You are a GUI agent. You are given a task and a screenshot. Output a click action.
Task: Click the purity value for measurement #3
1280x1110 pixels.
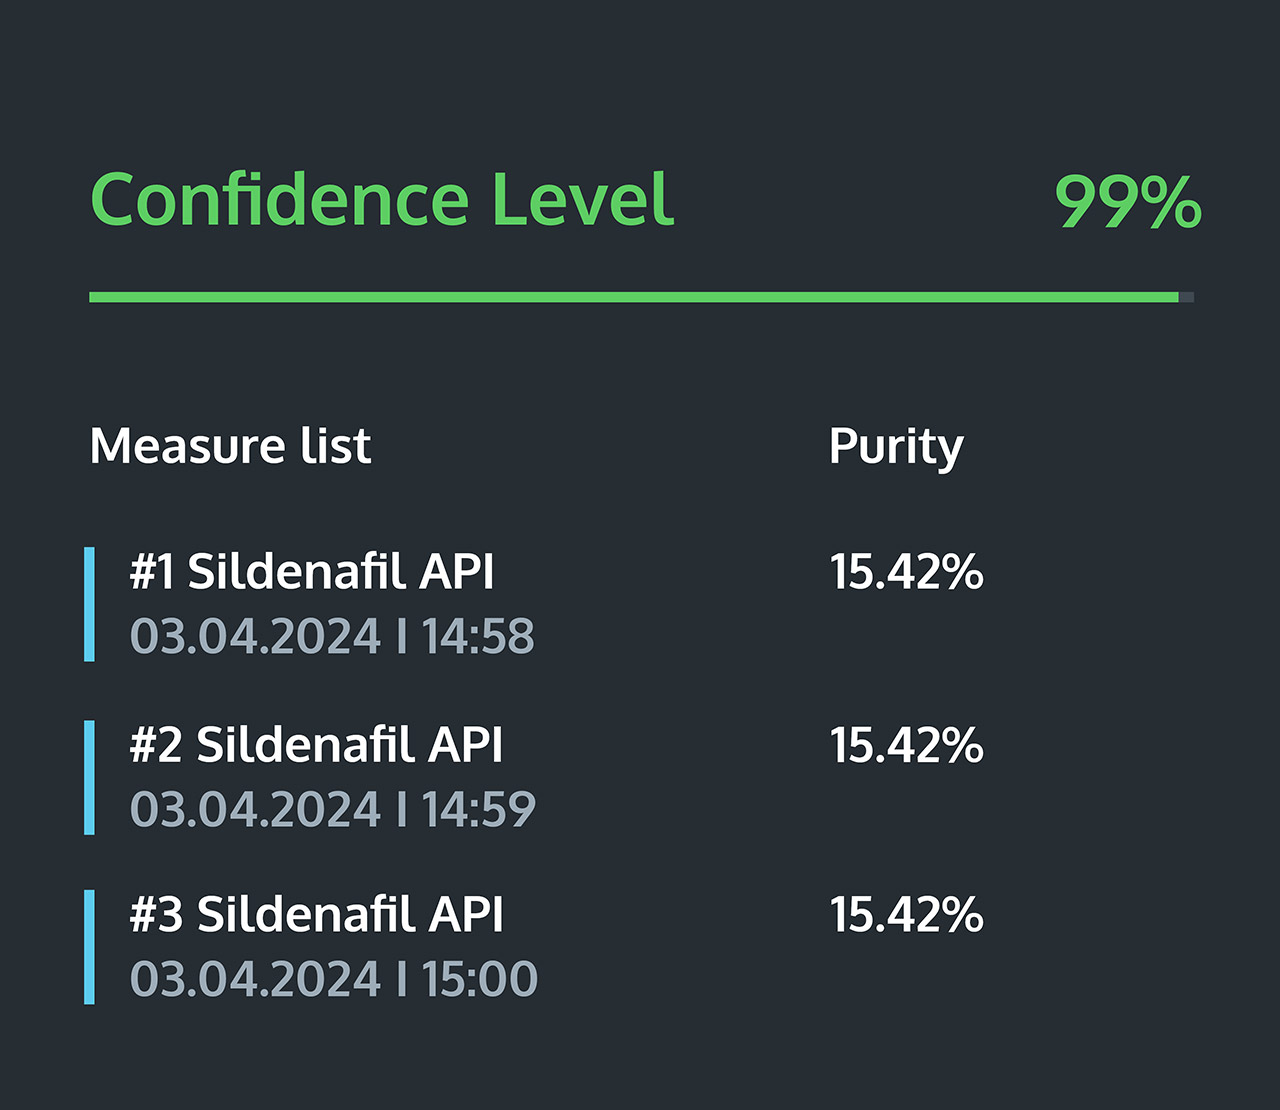[x=906, y=915]
